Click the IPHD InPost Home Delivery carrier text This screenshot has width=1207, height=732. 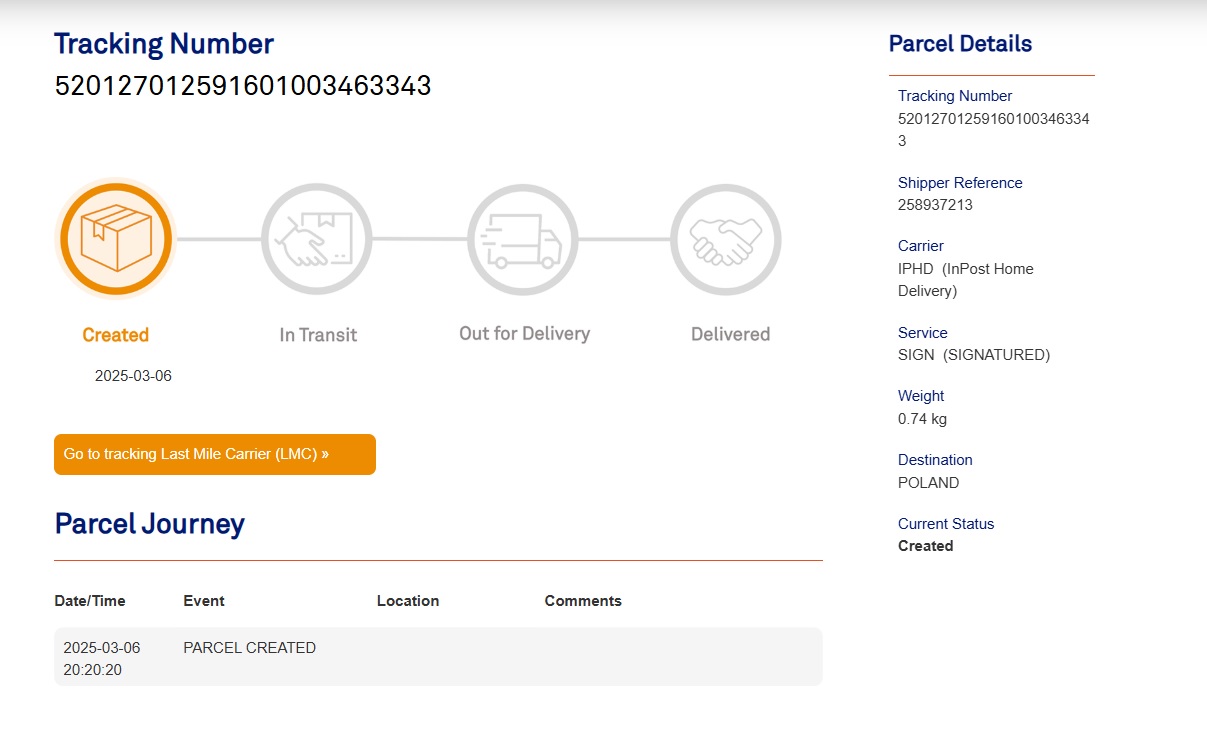tap(966, 280)
